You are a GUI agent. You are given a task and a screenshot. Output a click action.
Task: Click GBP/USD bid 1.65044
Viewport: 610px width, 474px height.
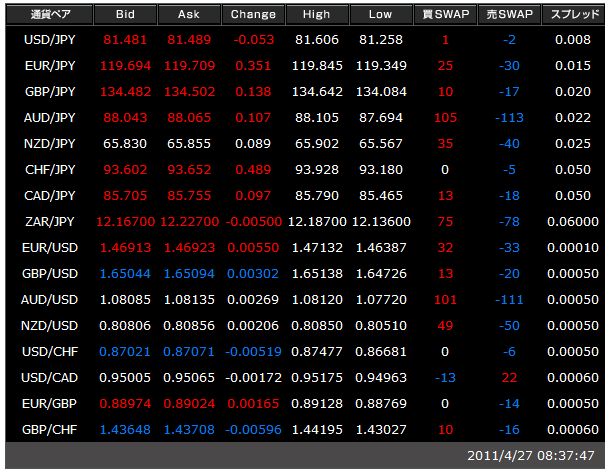tap(125, 274)
